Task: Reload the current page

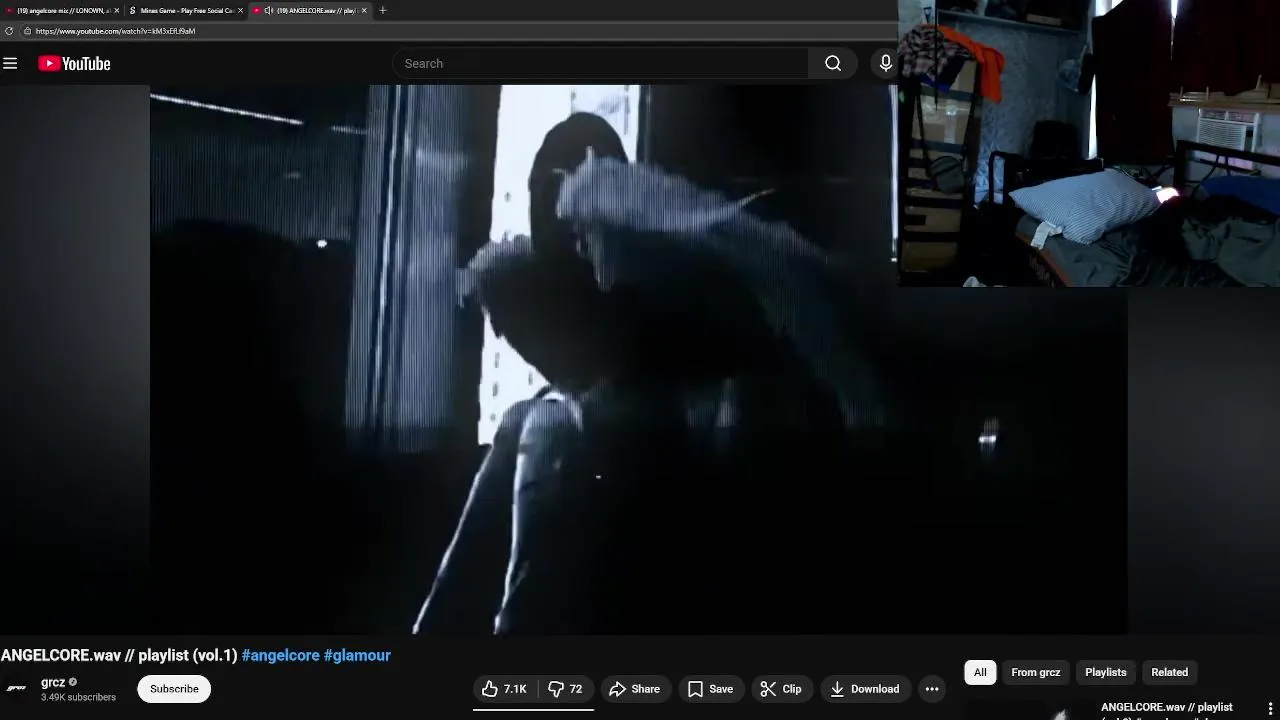Action: click(9, 31)
